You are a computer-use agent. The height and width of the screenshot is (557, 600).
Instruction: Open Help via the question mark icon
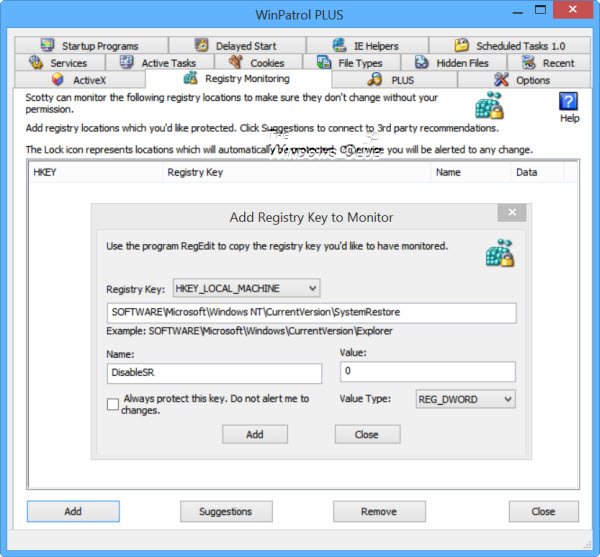pyautogui.click(x=569, y=101)
